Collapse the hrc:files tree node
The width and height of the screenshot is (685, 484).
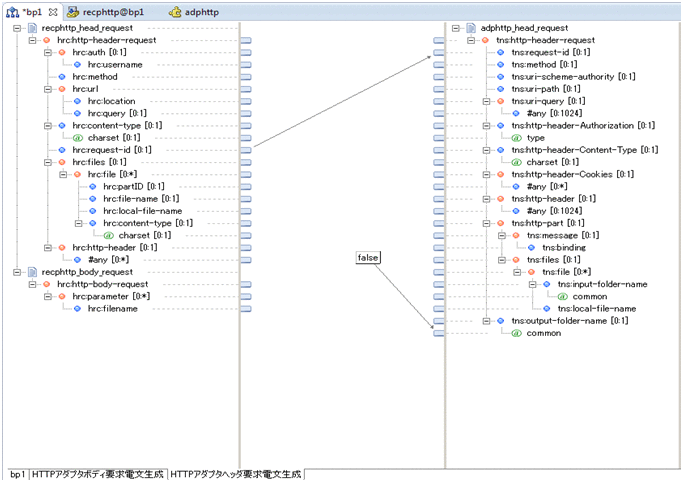pyautogui.click(x=47, y=162)
